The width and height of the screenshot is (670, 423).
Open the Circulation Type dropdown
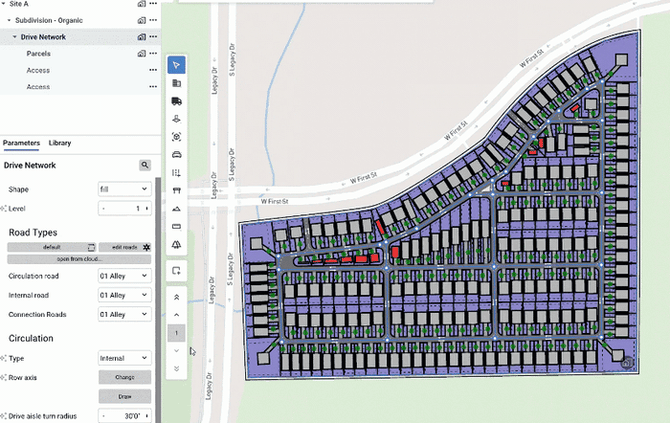tap(124, 358)
